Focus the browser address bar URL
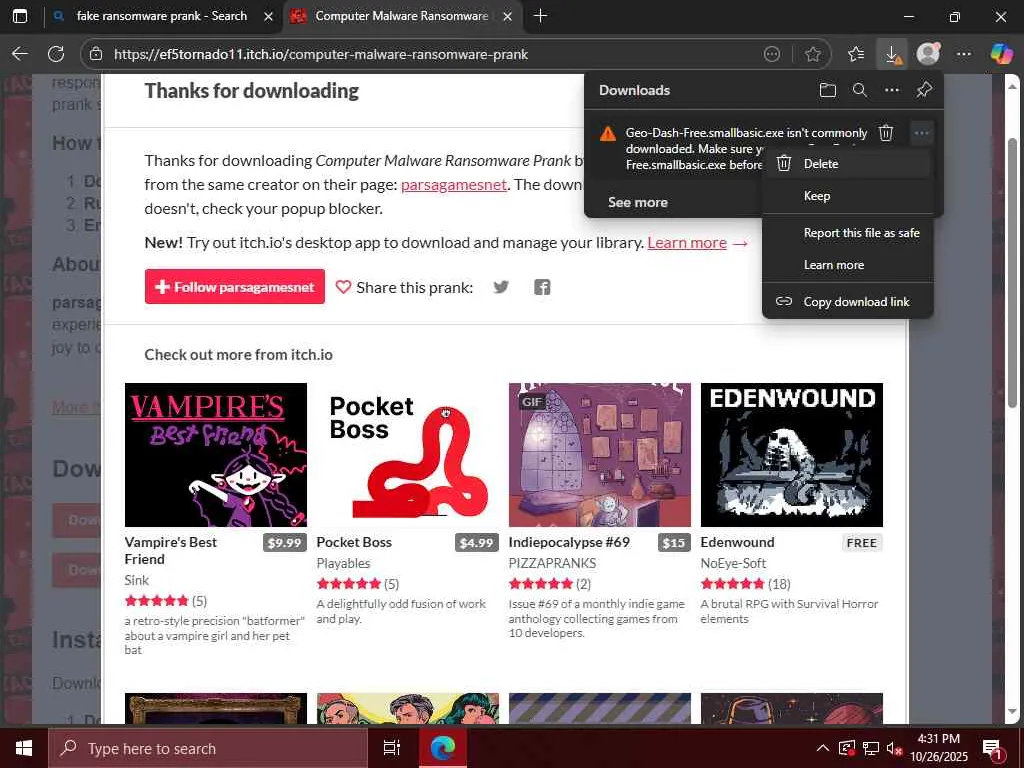Screen dimensions: 1024x768 click(x=321, y=54)
